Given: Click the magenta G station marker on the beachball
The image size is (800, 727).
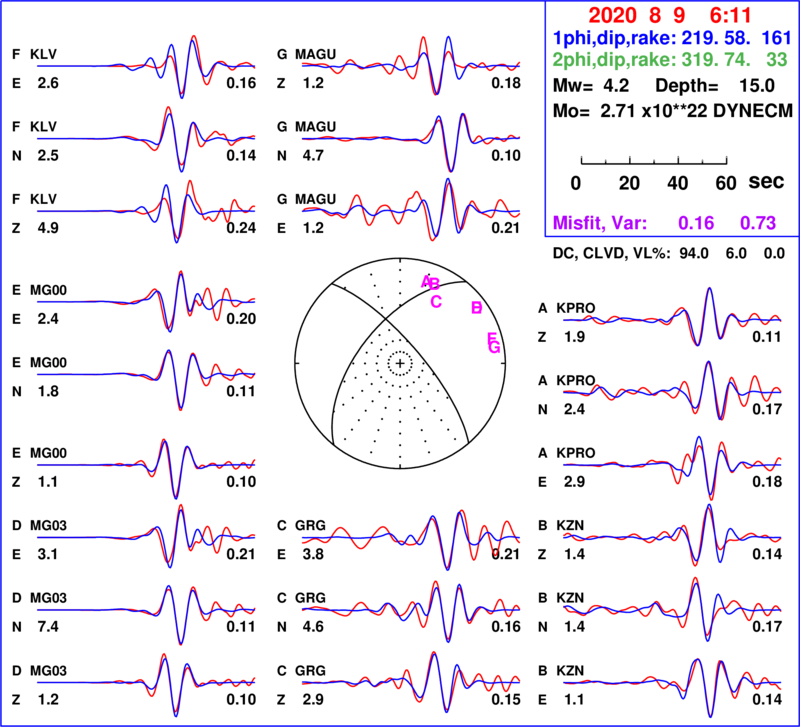Looking at the screenshot, I should pos(494,347).
